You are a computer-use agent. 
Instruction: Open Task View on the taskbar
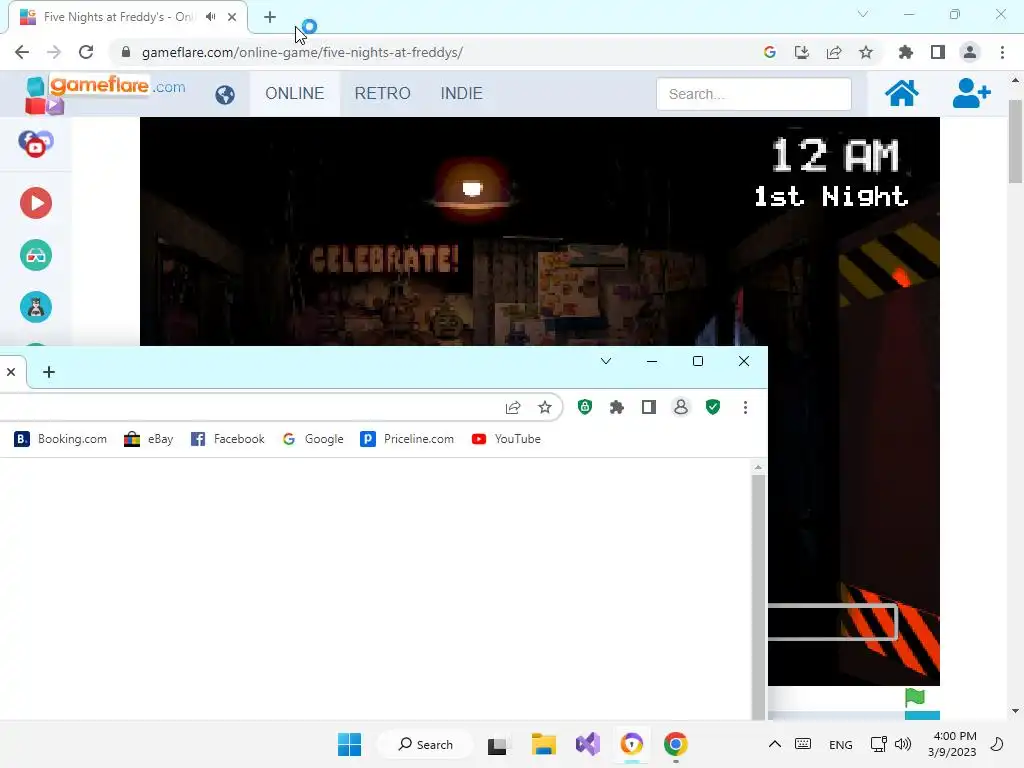click(x=498, y=744)
